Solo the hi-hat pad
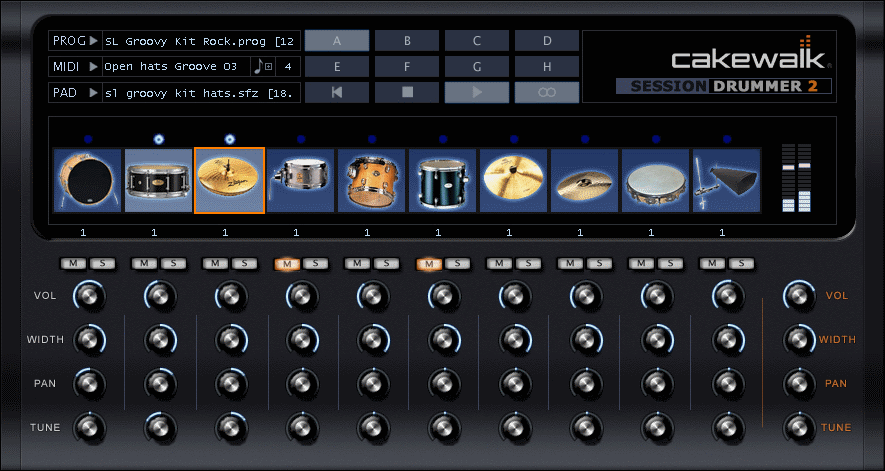The image size is (885, 471). pos(244,263)
